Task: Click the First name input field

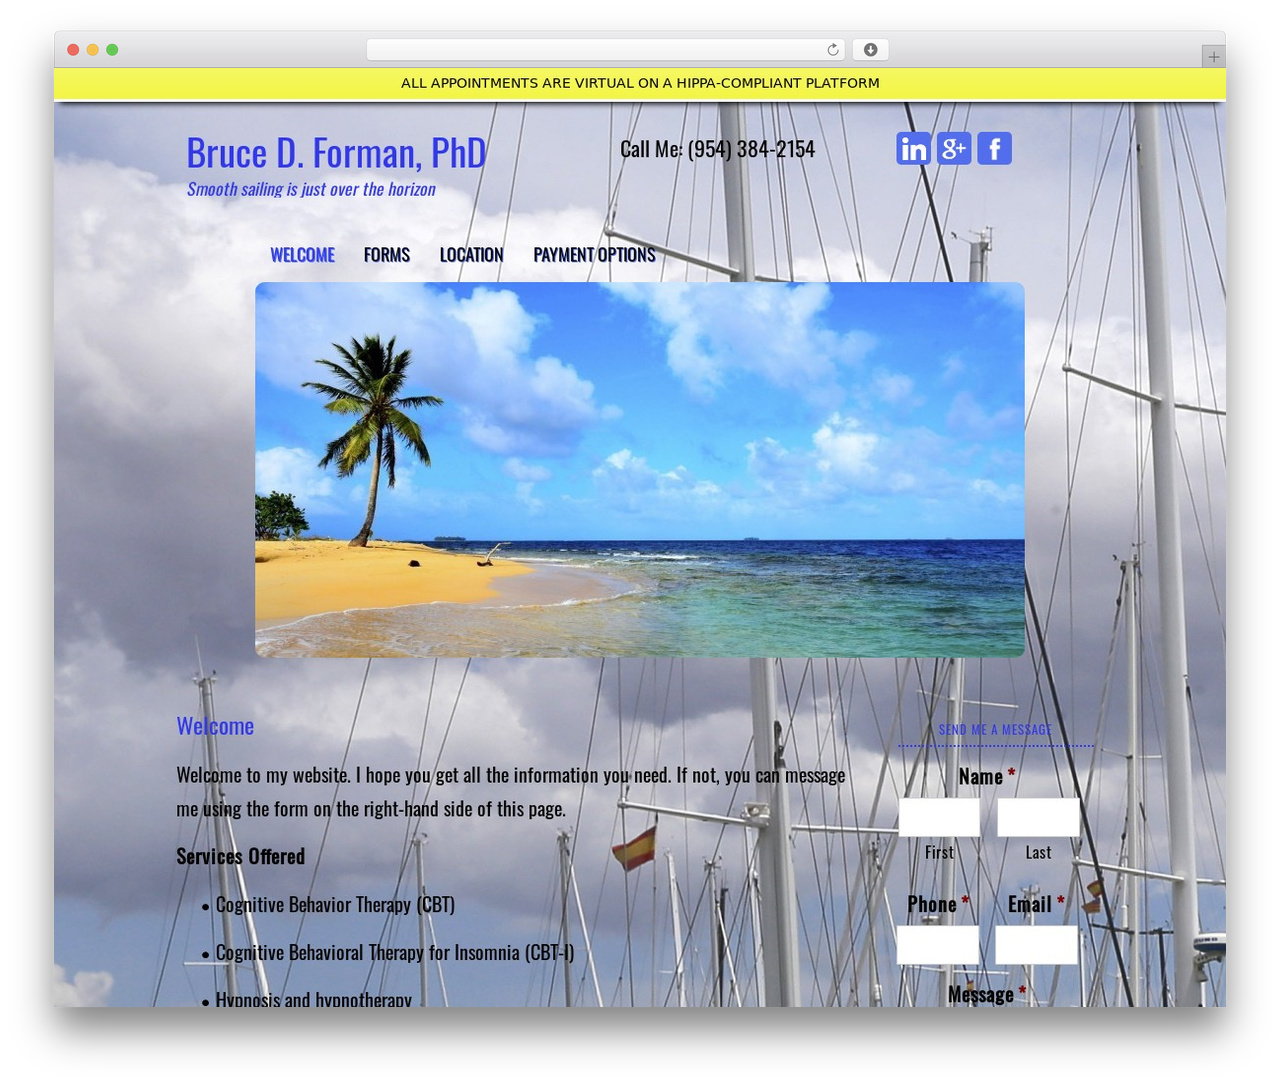Action: pyautogui.click(x=939, y=817)
